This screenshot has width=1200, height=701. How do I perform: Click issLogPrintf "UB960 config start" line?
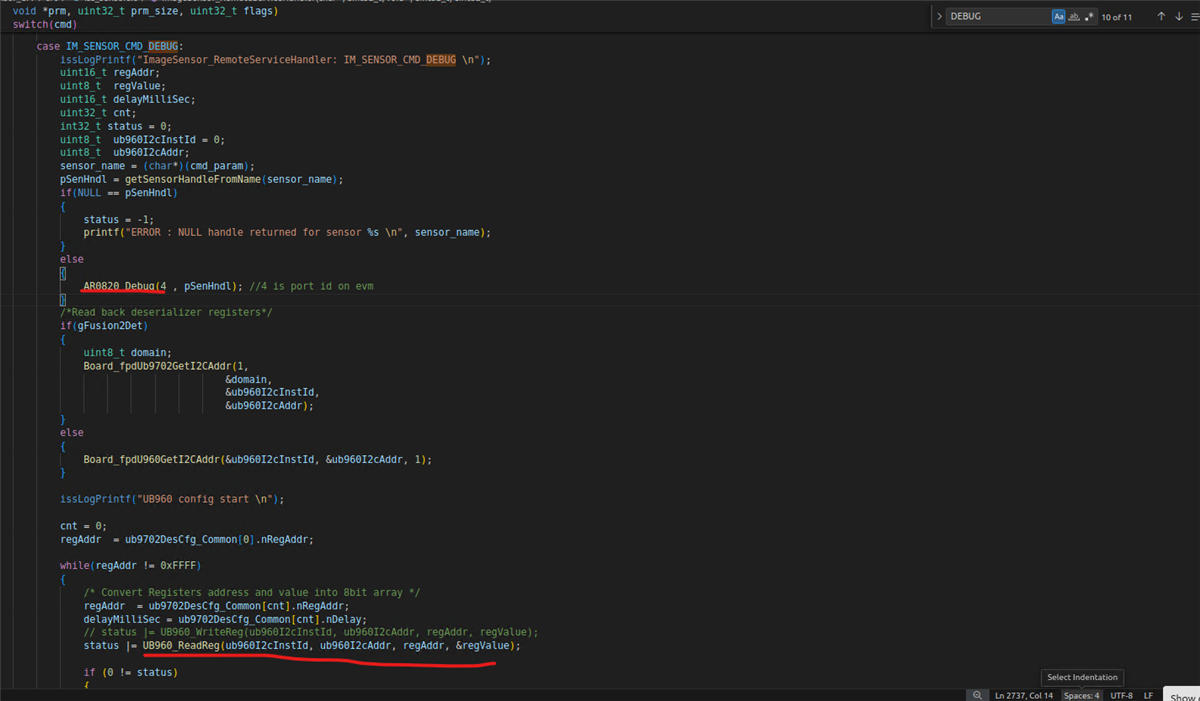(172, 499)
